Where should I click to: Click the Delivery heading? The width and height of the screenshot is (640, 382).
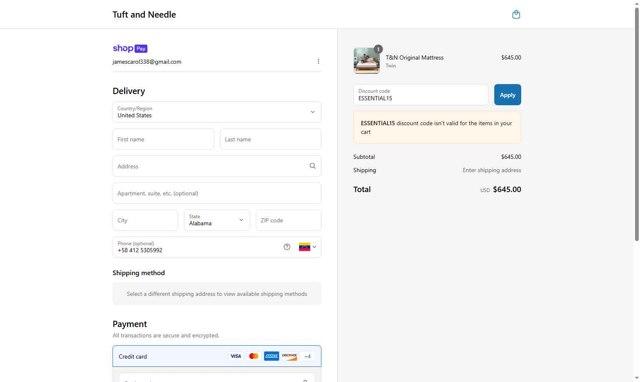pos(129,91)
